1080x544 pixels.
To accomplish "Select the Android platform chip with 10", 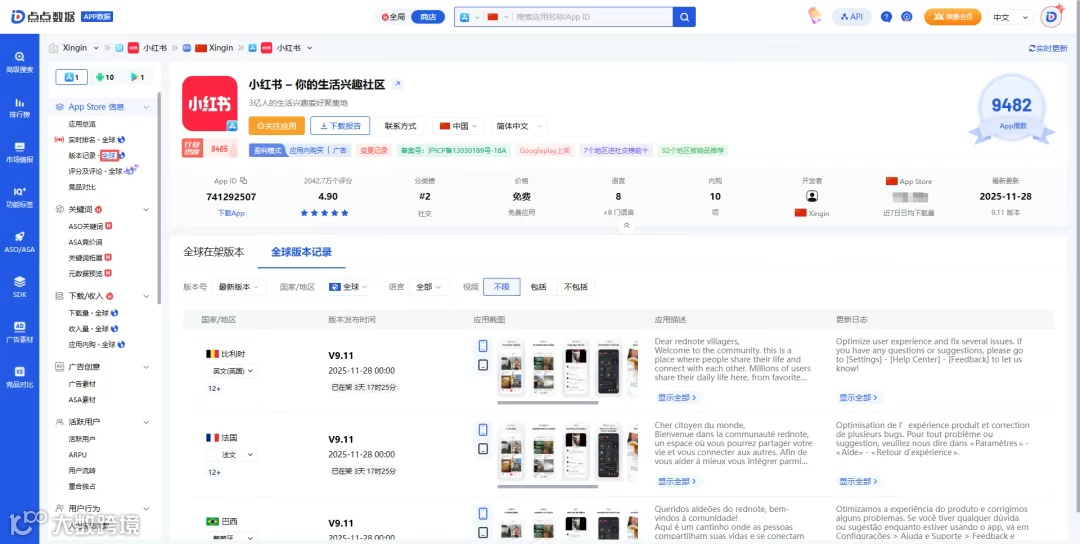I will 105,77.
